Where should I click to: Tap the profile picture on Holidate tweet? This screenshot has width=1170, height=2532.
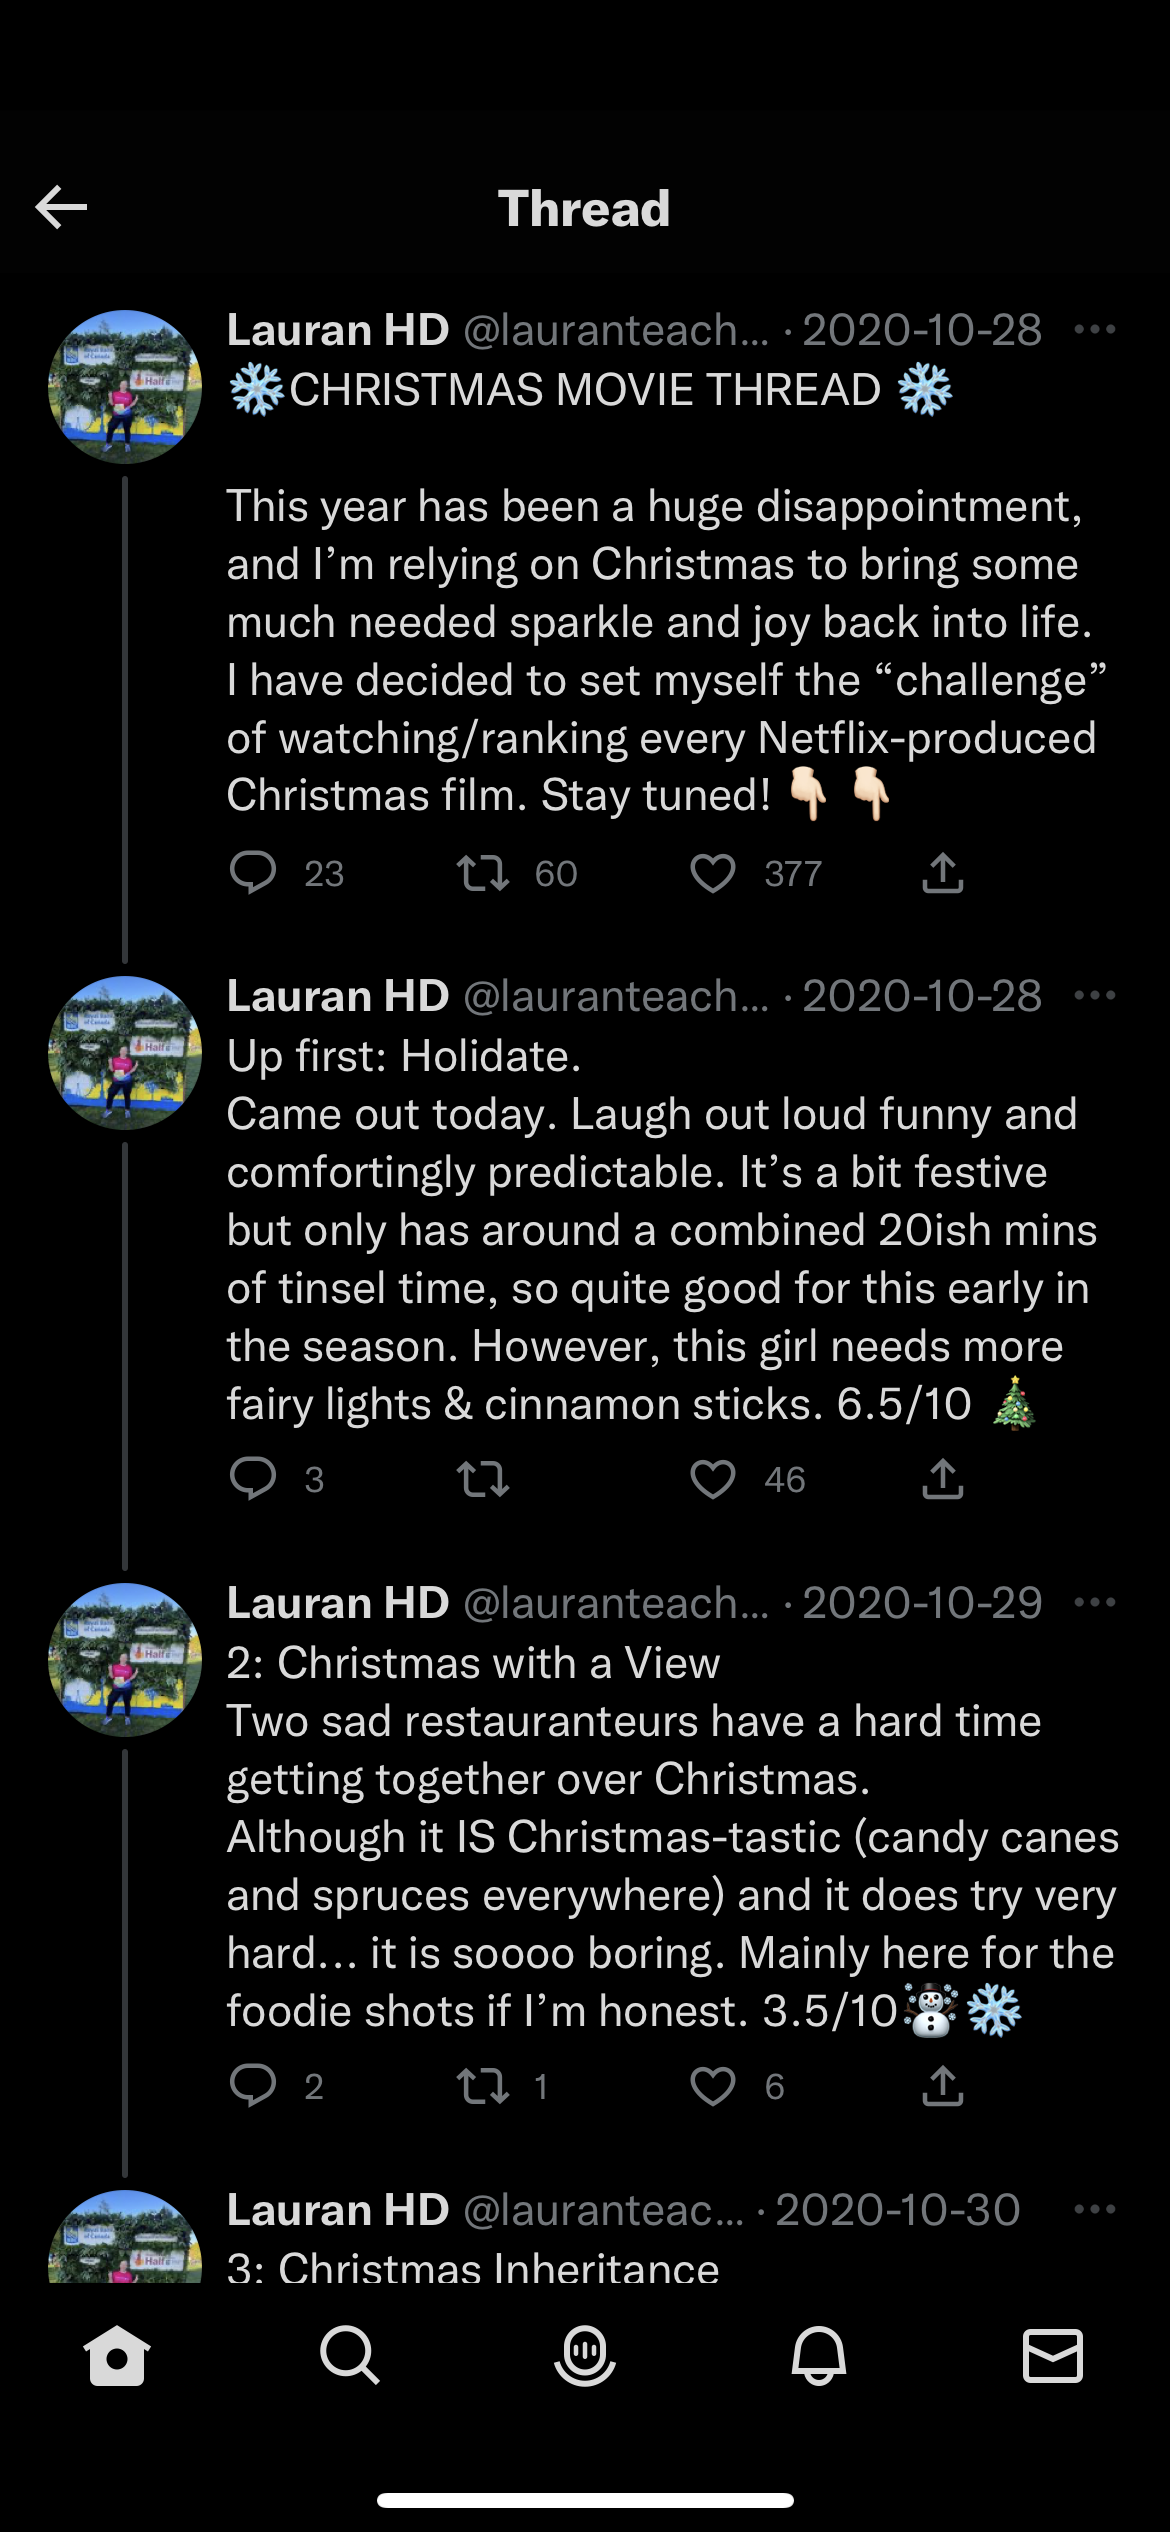tap(125, 1053)
